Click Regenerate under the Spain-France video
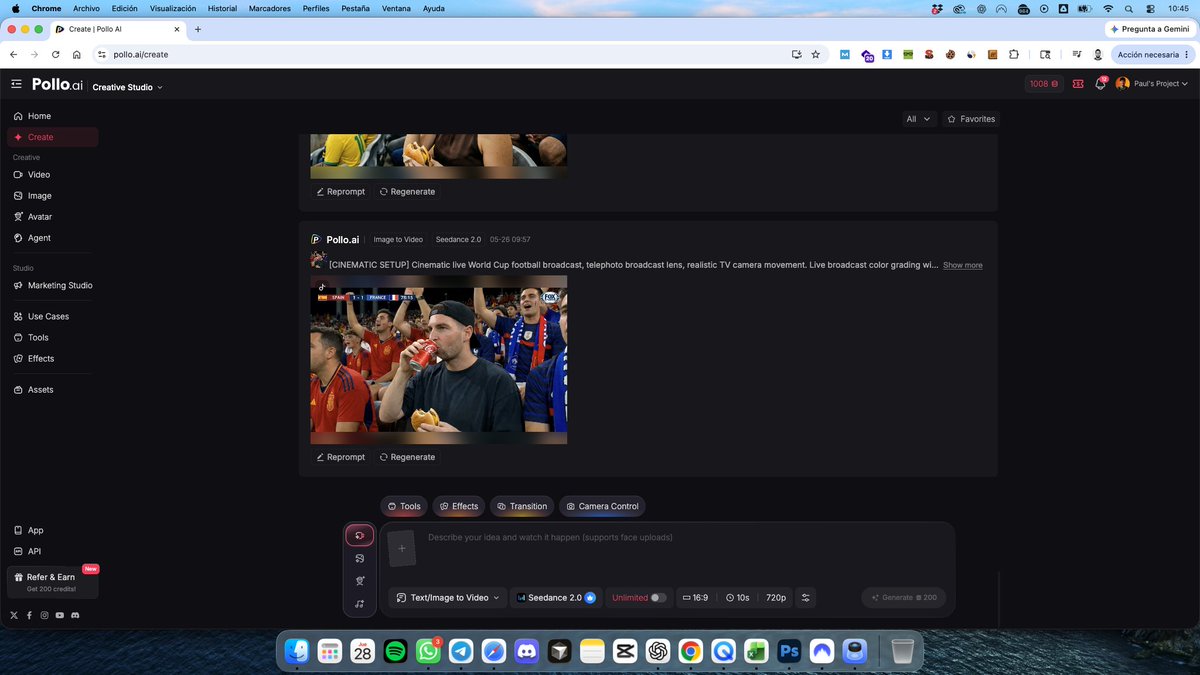1200x675 pixels. click(407, 457)
